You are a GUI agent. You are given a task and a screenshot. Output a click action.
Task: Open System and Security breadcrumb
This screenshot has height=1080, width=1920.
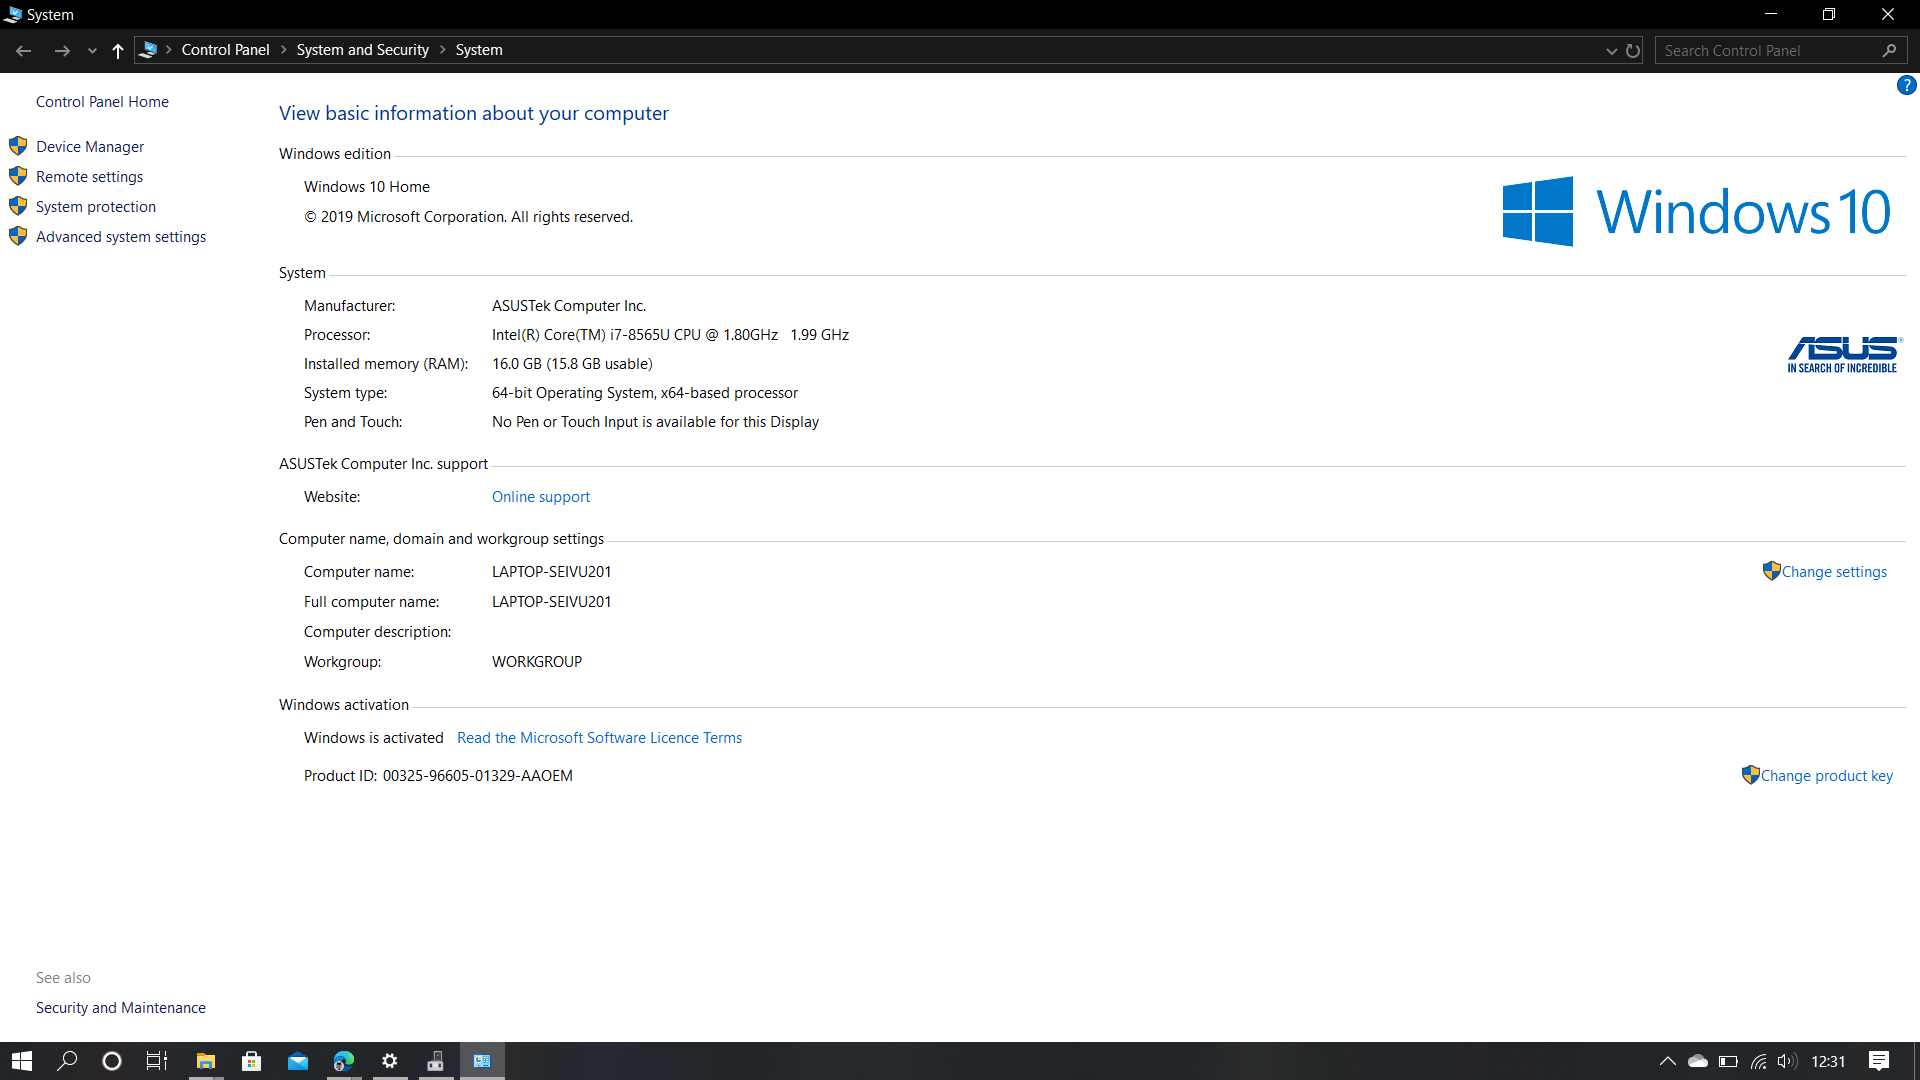362,50
